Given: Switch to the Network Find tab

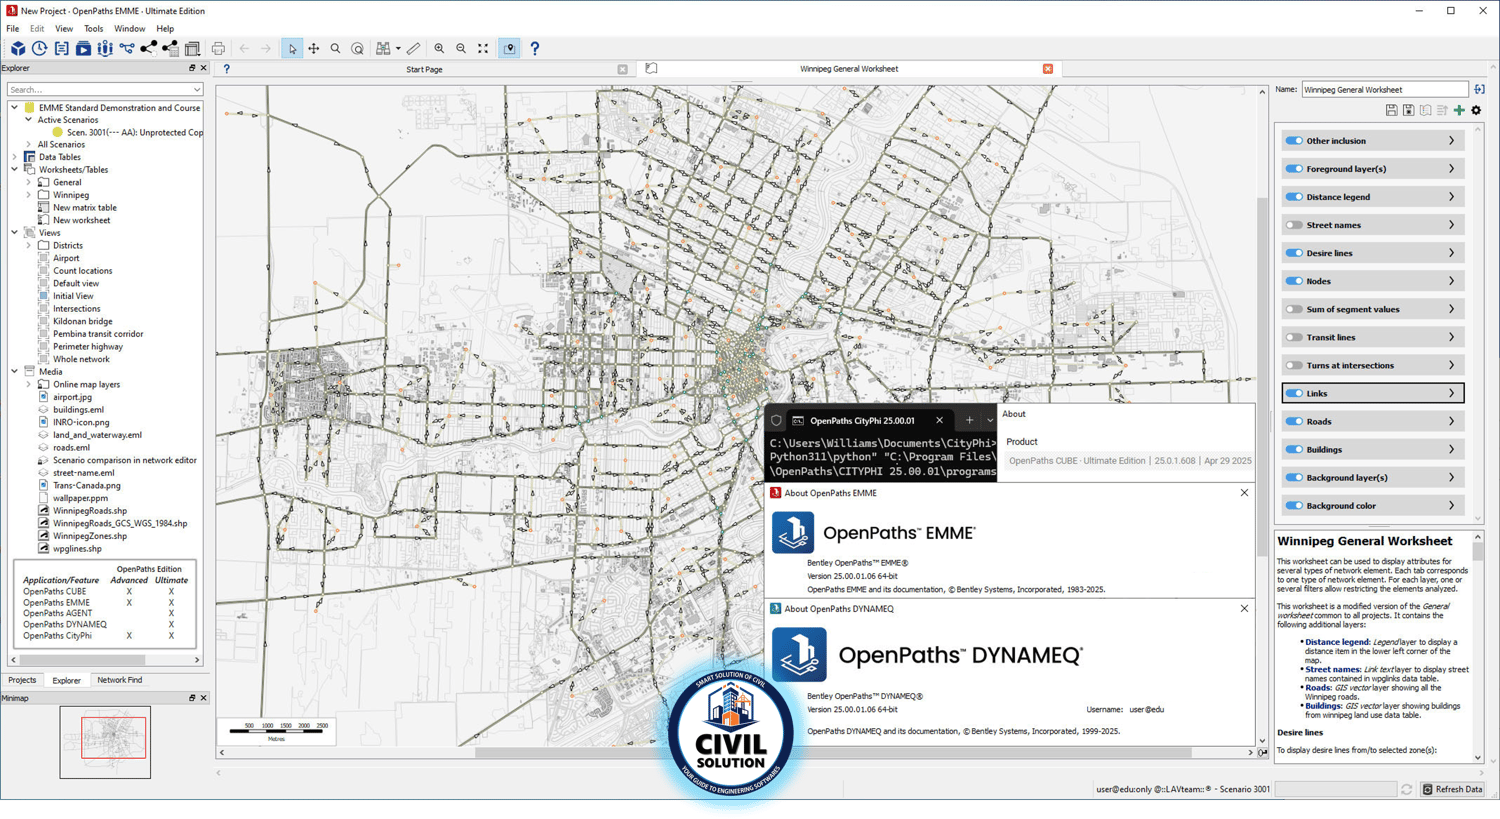Looking at the screenshot, I should point(119,680).
